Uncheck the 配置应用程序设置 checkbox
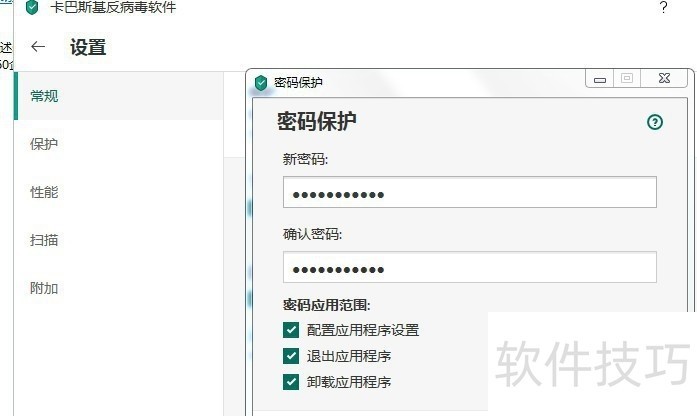This screenshot has width=697, height=416. (x=291, y=330)
